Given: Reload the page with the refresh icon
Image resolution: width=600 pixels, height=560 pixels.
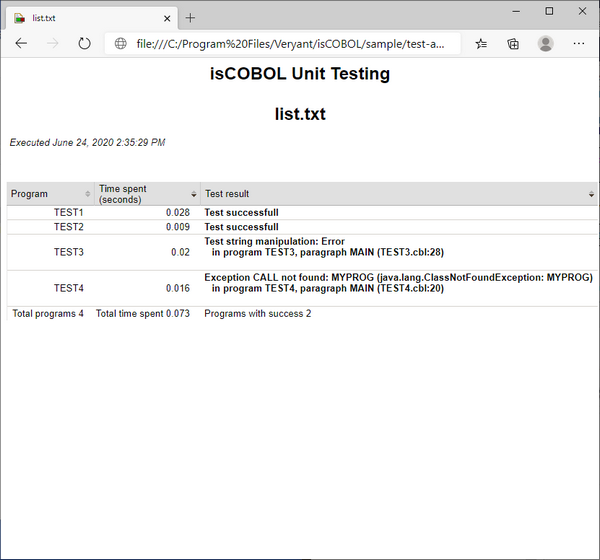Looking at the screenshot, I should tap(84, 44).
